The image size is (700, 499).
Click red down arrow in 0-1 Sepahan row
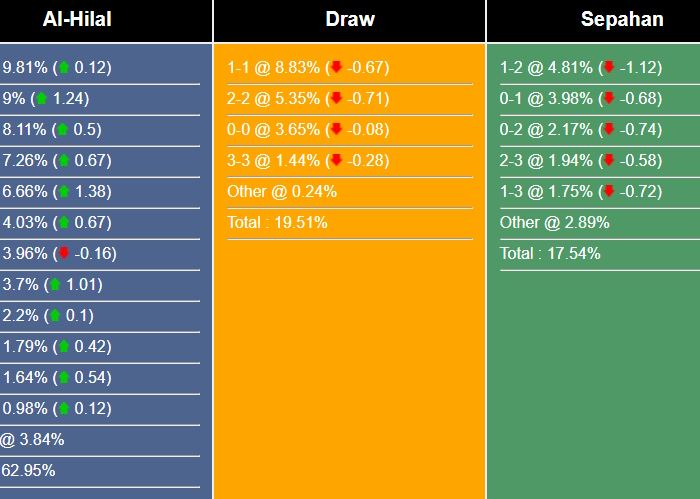click(x=609, y=99)
